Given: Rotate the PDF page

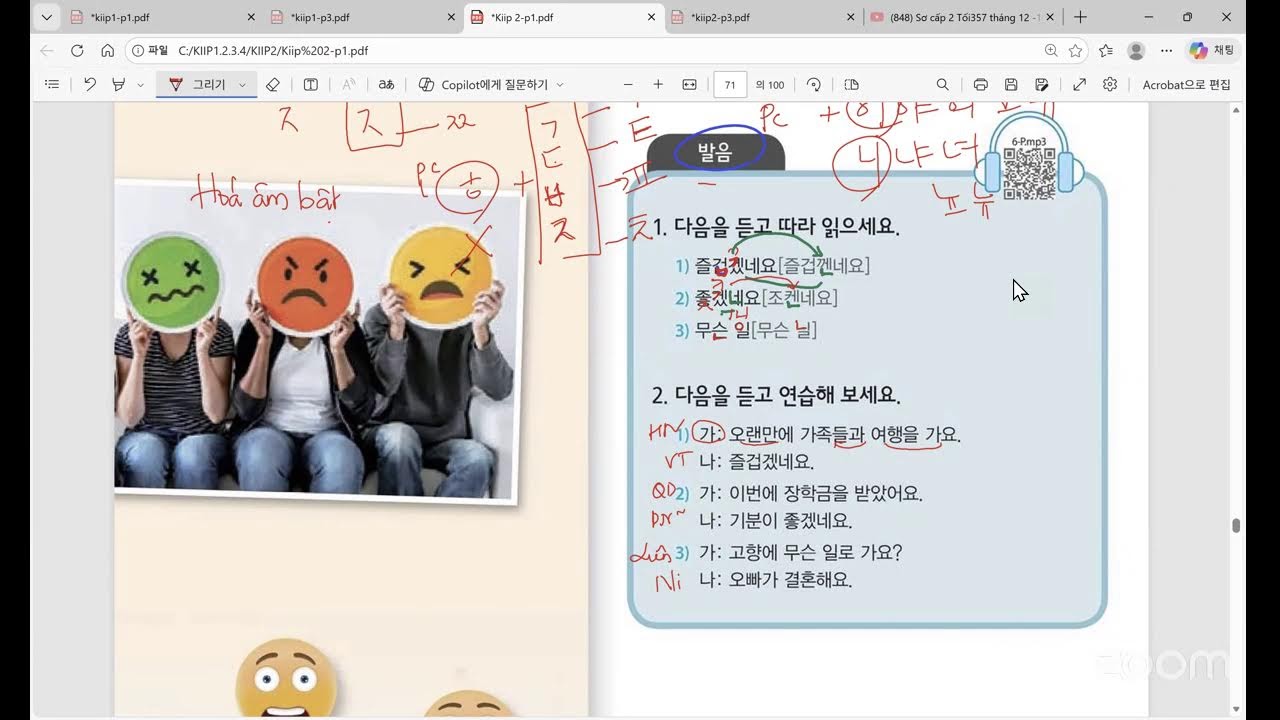Looking at the screenshot, I should point(814,85).
